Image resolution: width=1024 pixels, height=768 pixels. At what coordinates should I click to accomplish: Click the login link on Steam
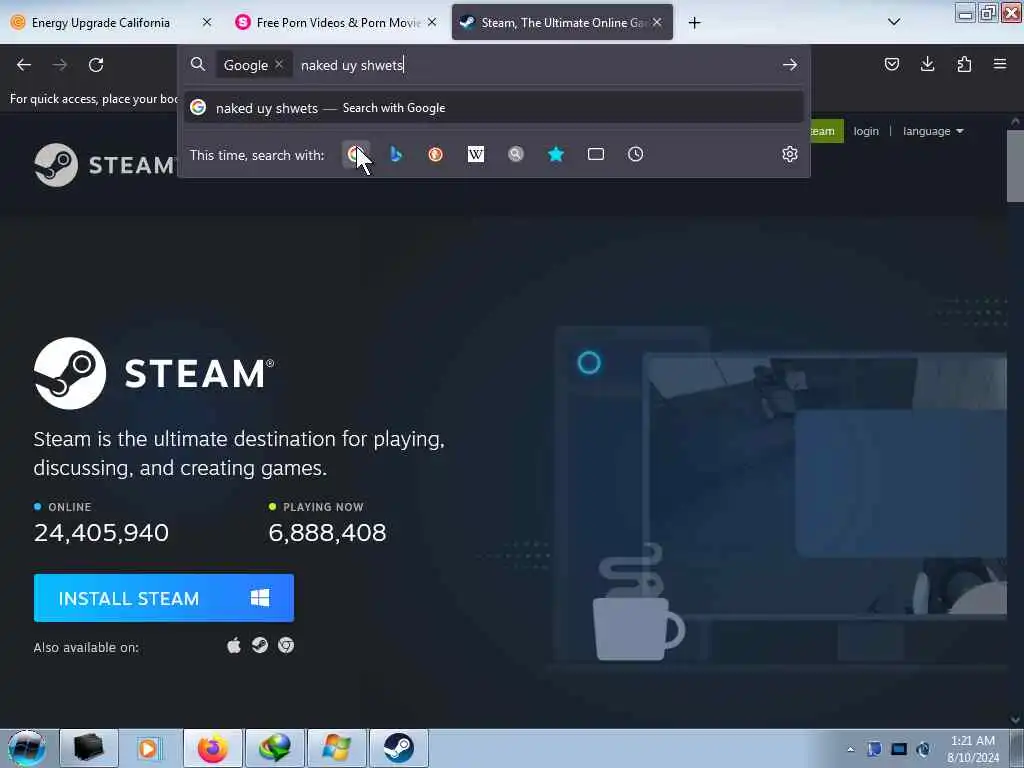coord(866,131)
